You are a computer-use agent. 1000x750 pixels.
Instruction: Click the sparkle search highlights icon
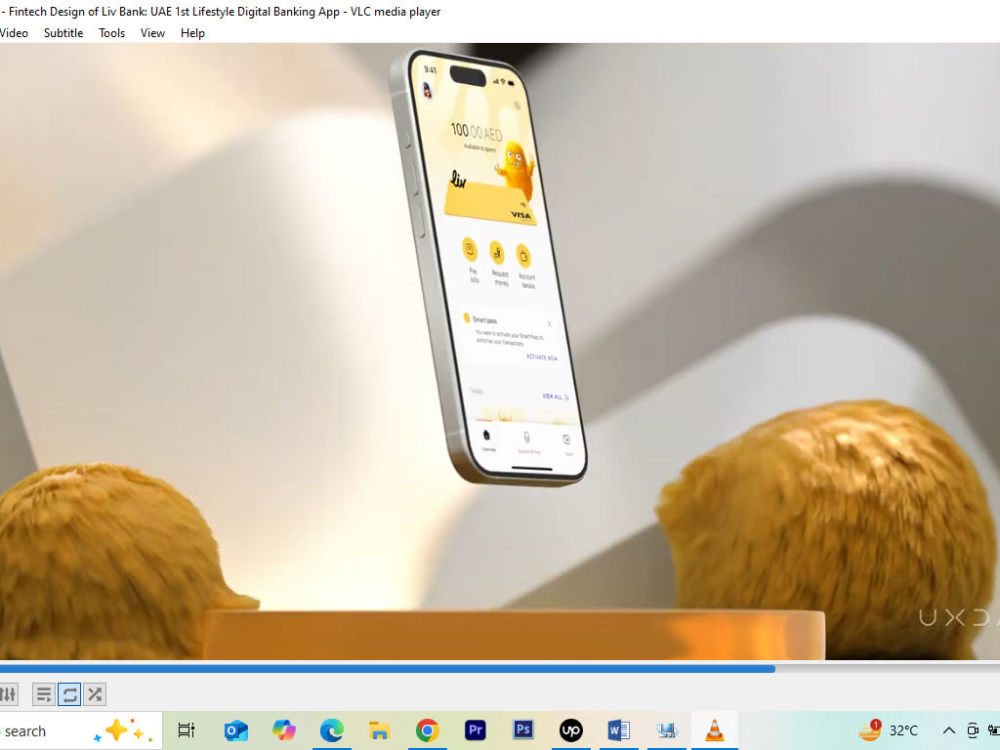point(123,731)
